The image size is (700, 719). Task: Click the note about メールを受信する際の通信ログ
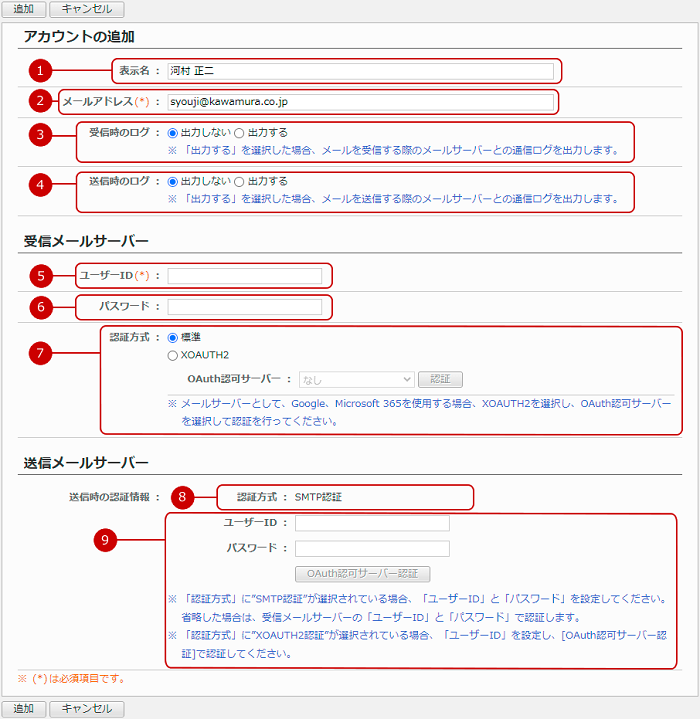pyautogui.click(x=394, y=150)
